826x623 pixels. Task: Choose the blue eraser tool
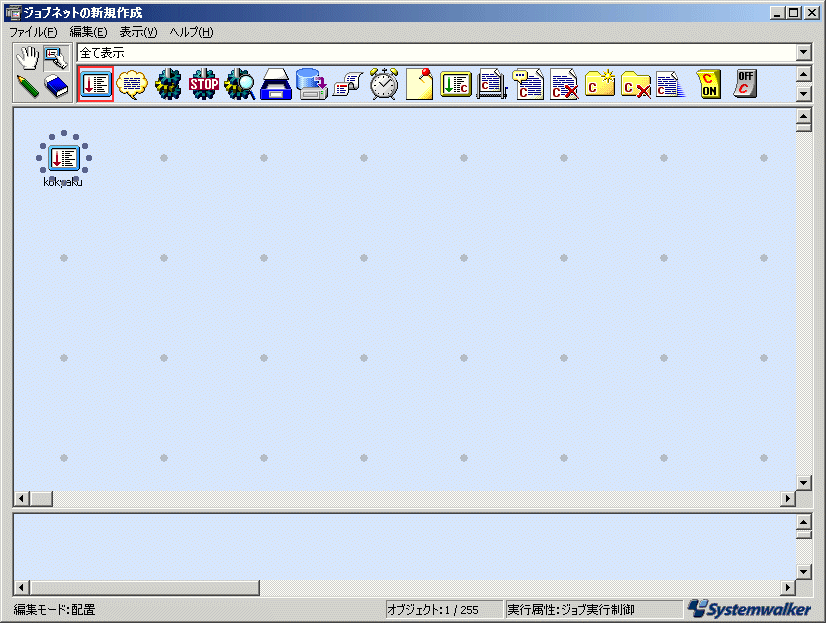56,86
